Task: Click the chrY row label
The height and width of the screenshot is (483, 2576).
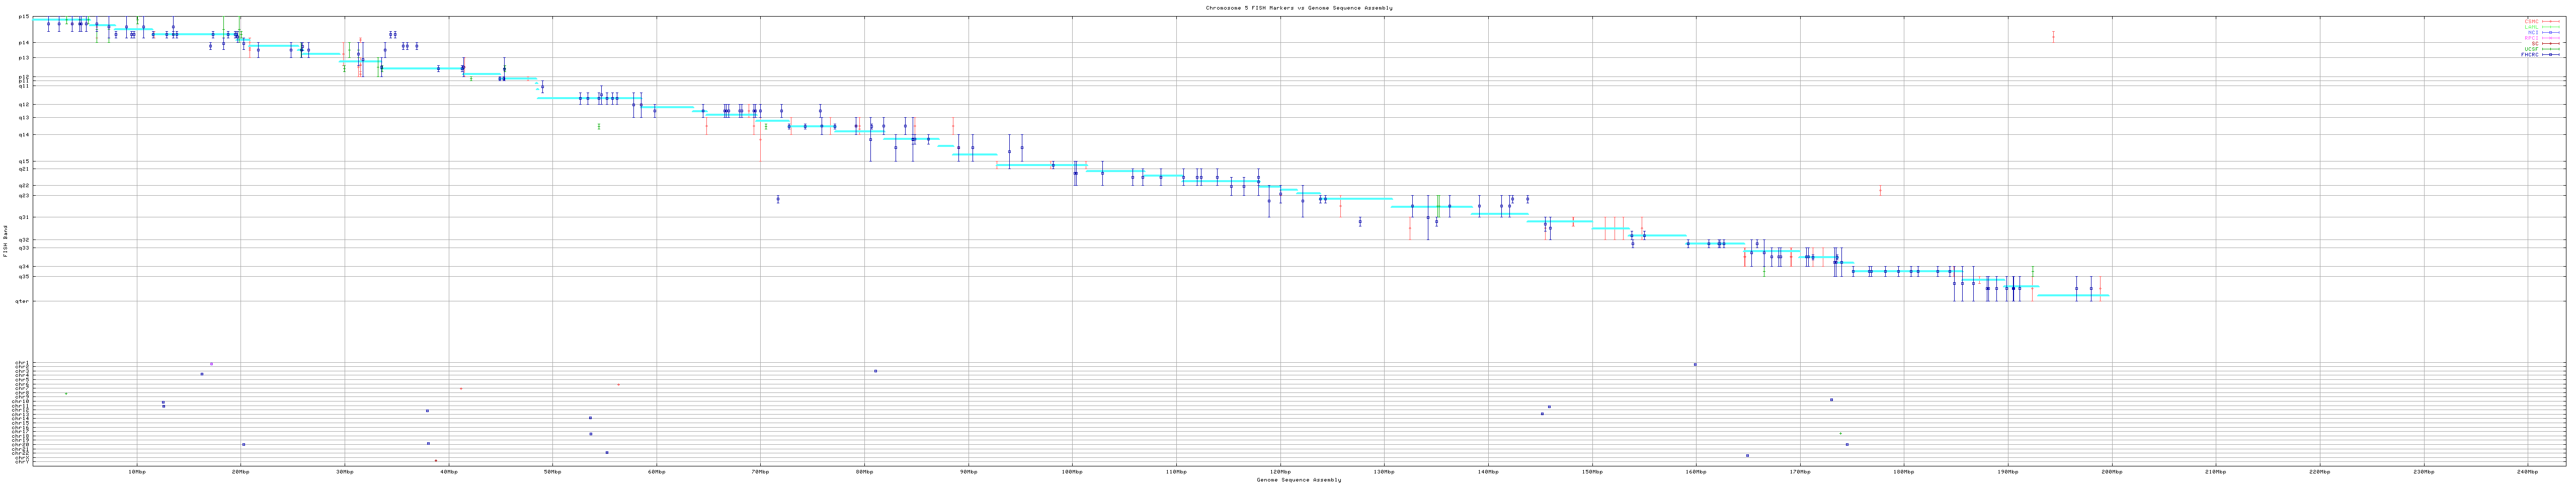Action: click(x=22, y=462)
